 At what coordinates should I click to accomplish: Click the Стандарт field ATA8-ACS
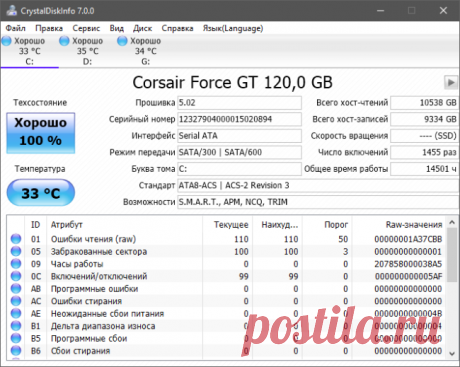[318, 185]
